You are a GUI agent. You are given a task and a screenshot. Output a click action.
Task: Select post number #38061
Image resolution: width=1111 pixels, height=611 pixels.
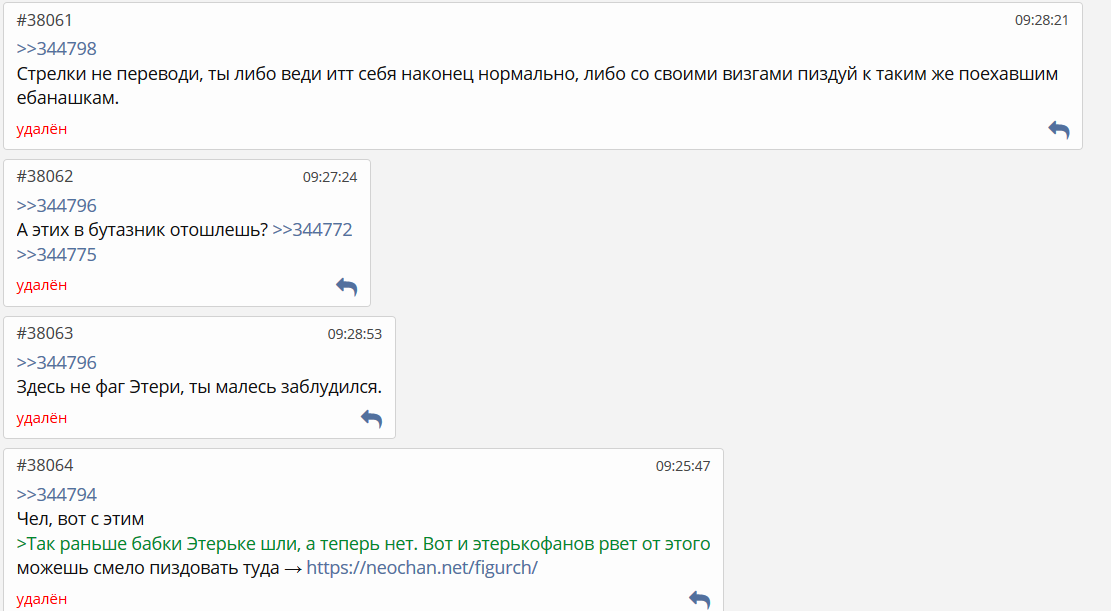[x=45, y=20]
